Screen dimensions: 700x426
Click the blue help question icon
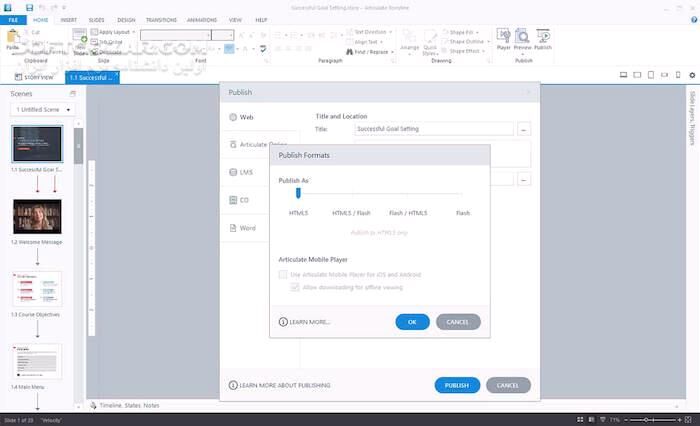(x=694, y=20)
